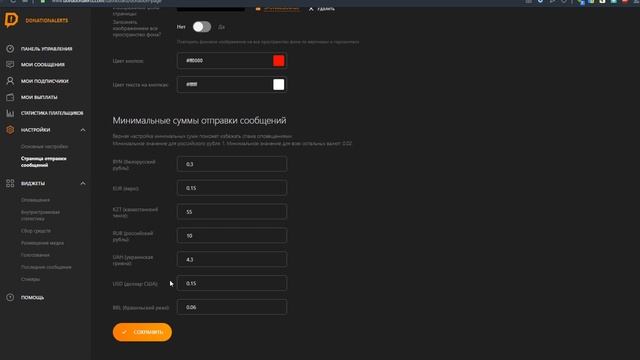Click the button text color hex input
Viewport: 640px width, 360px height.
click(232, 84)
